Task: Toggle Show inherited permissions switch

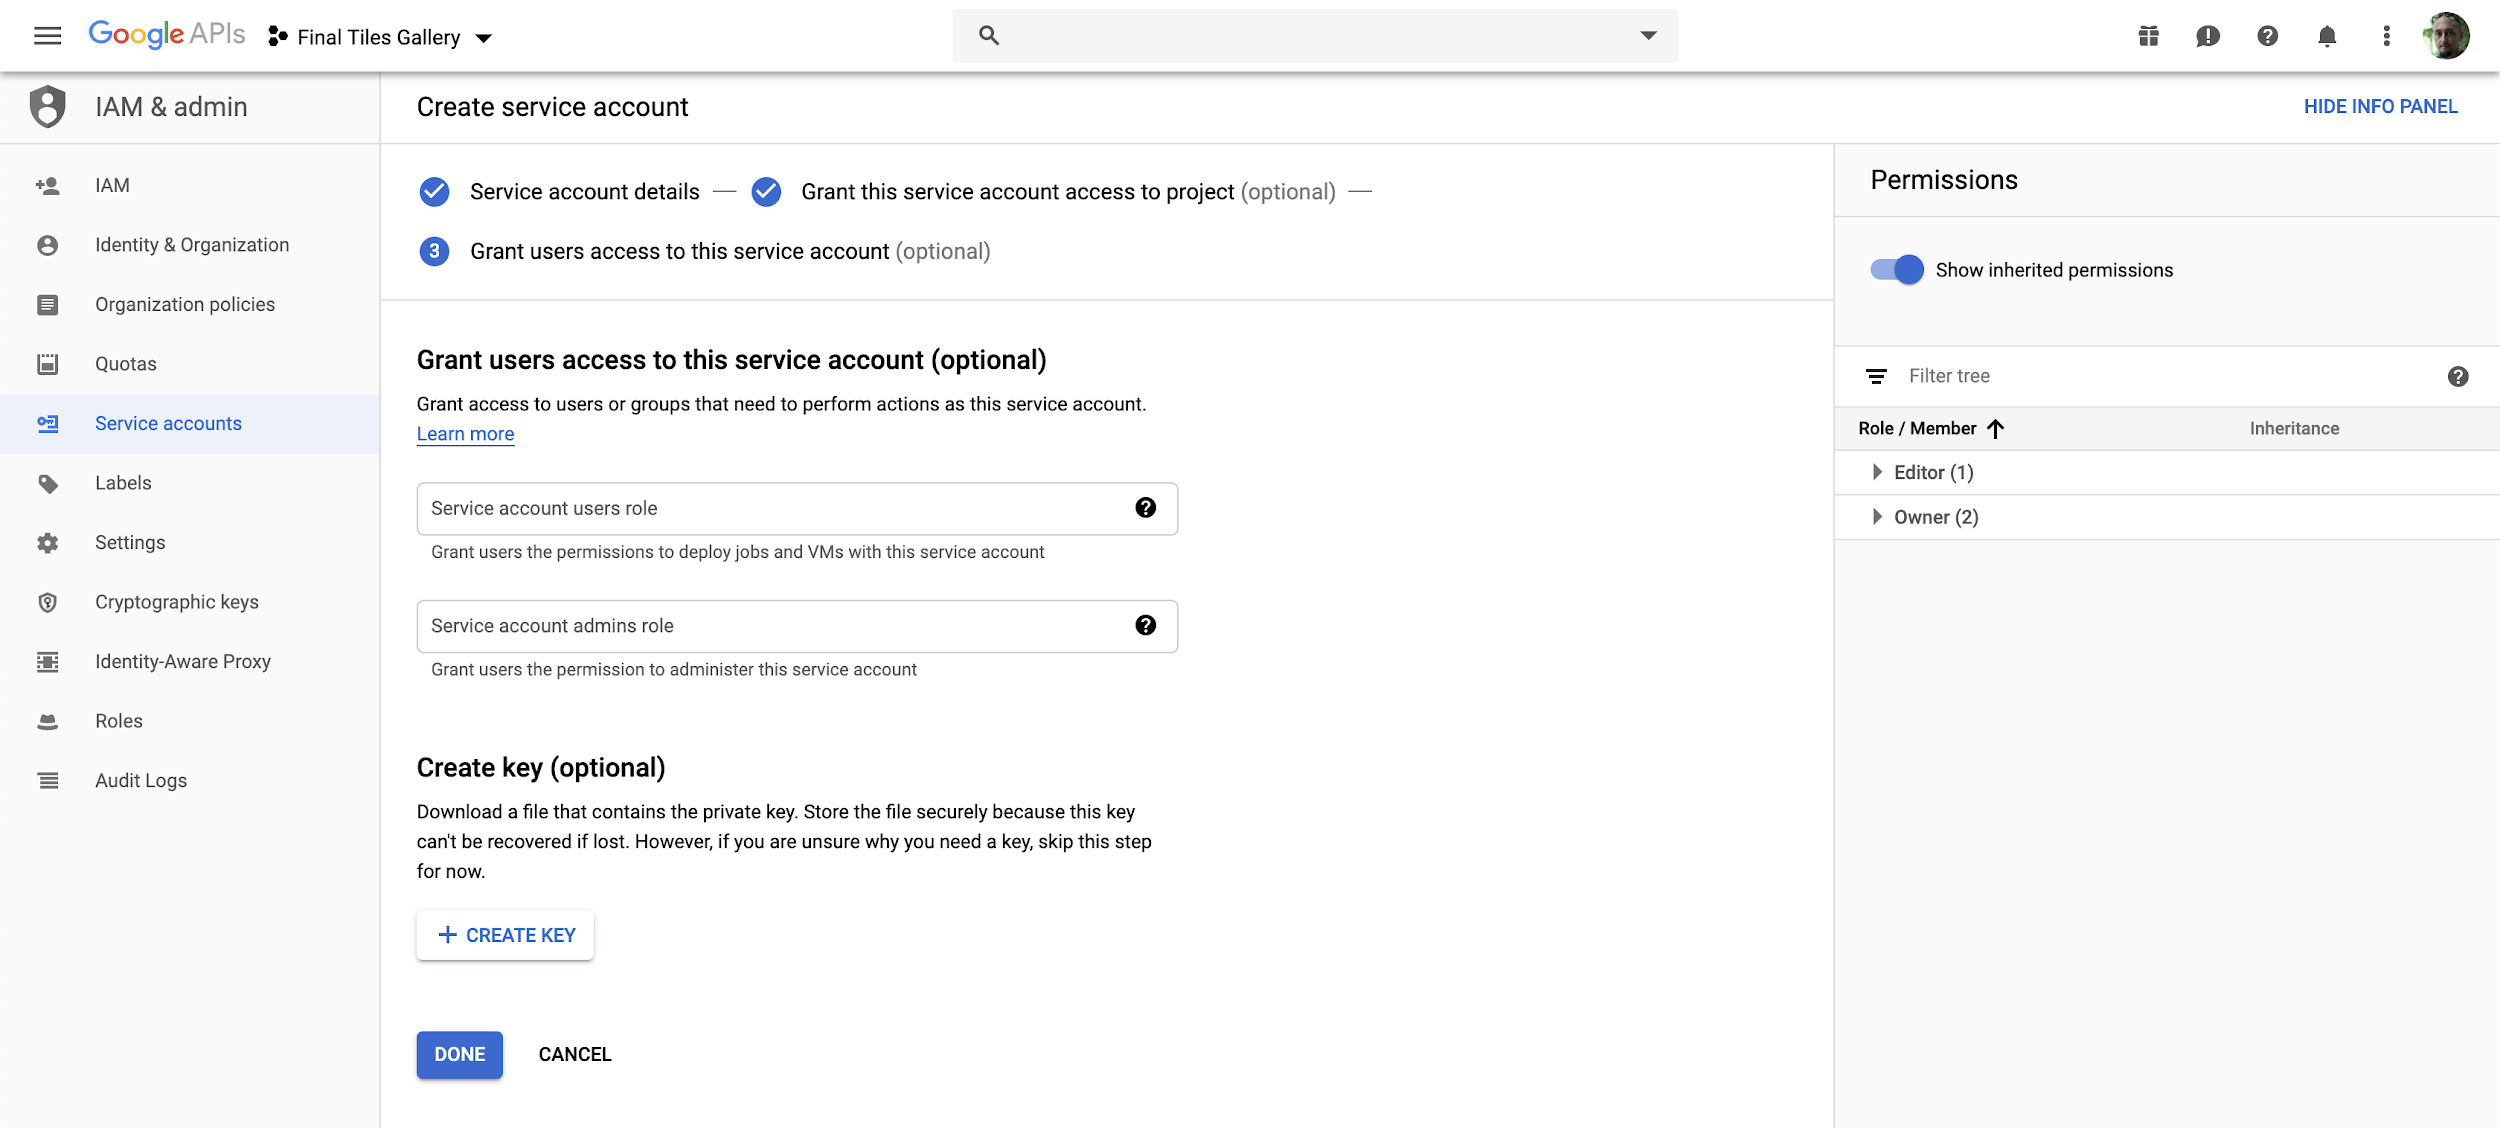Action: pos(1897,270)
